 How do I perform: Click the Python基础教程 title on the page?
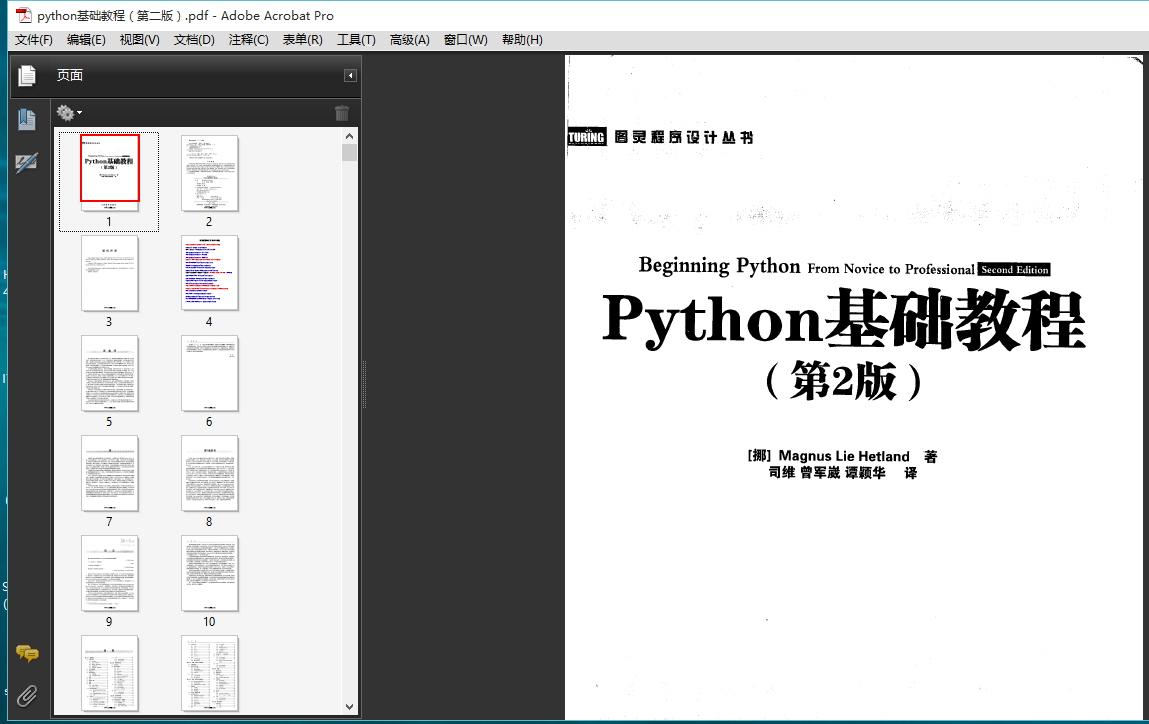[843, 320]
